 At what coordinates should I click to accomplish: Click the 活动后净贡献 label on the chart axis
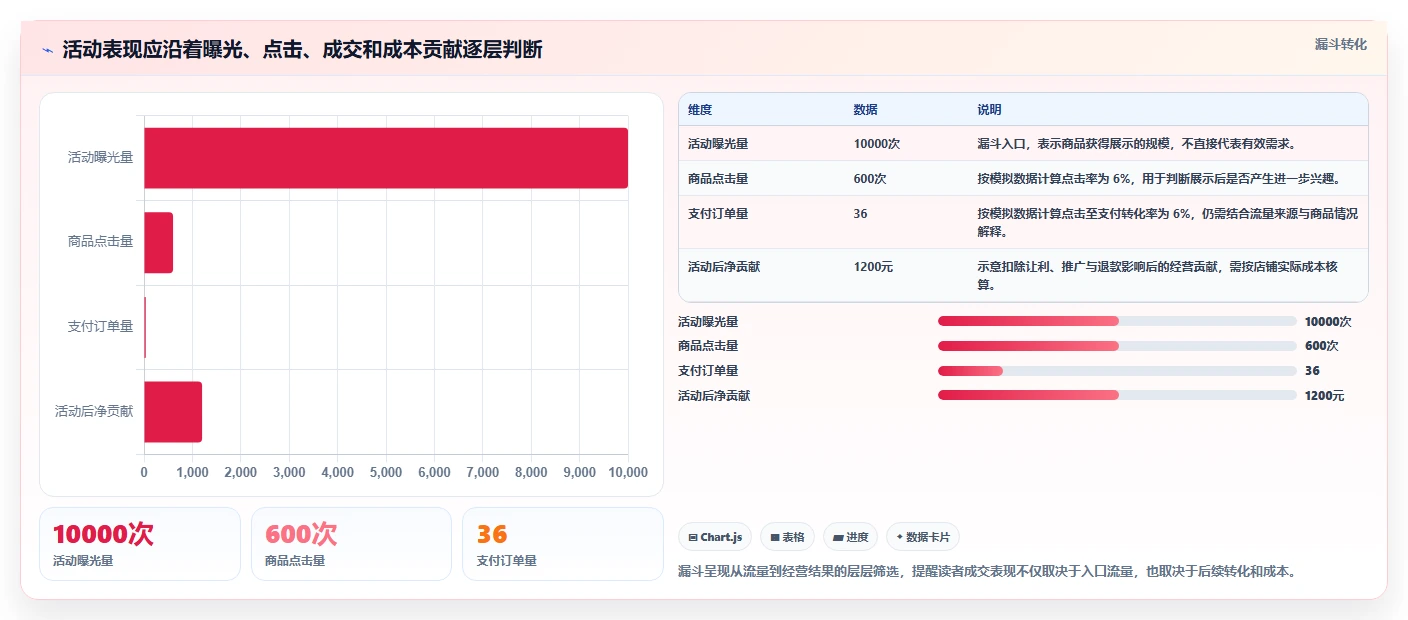tap(94, 411)
